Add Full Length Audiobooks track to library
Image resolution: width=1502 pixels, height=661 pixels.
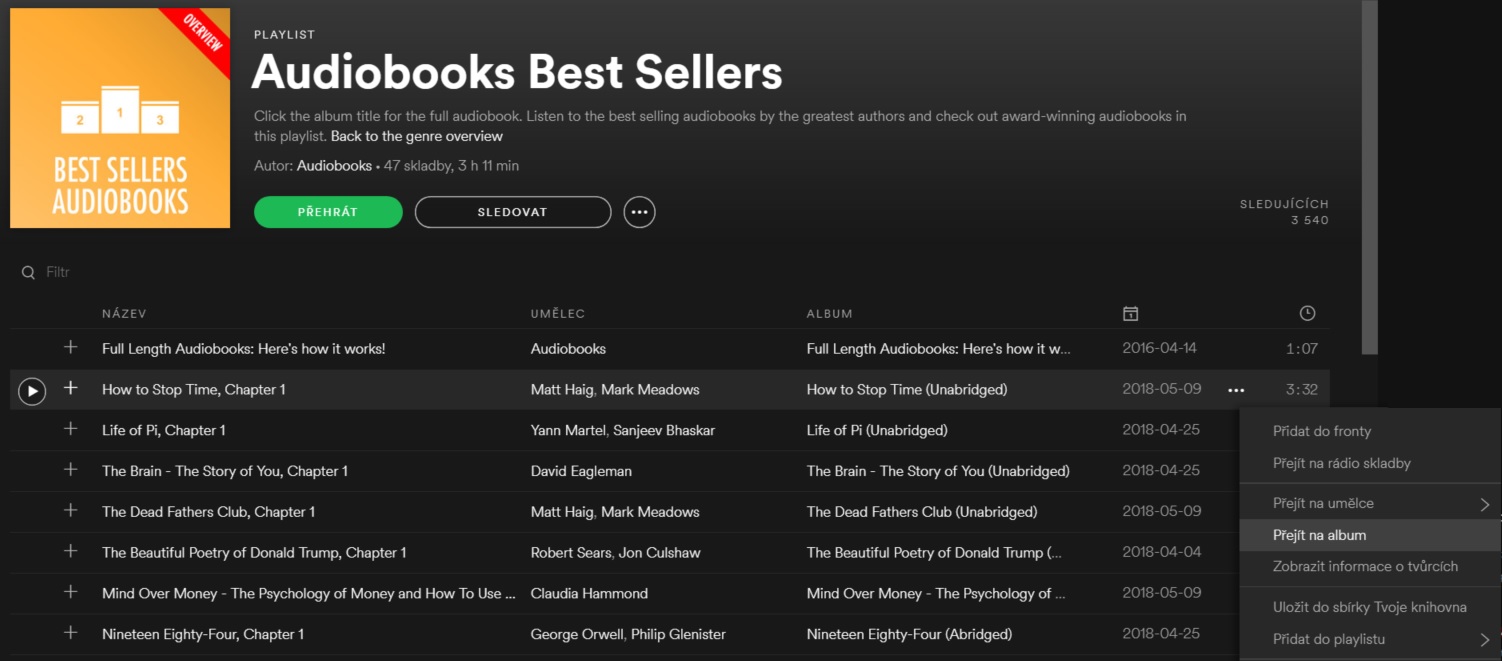click(x=70, y=348)
